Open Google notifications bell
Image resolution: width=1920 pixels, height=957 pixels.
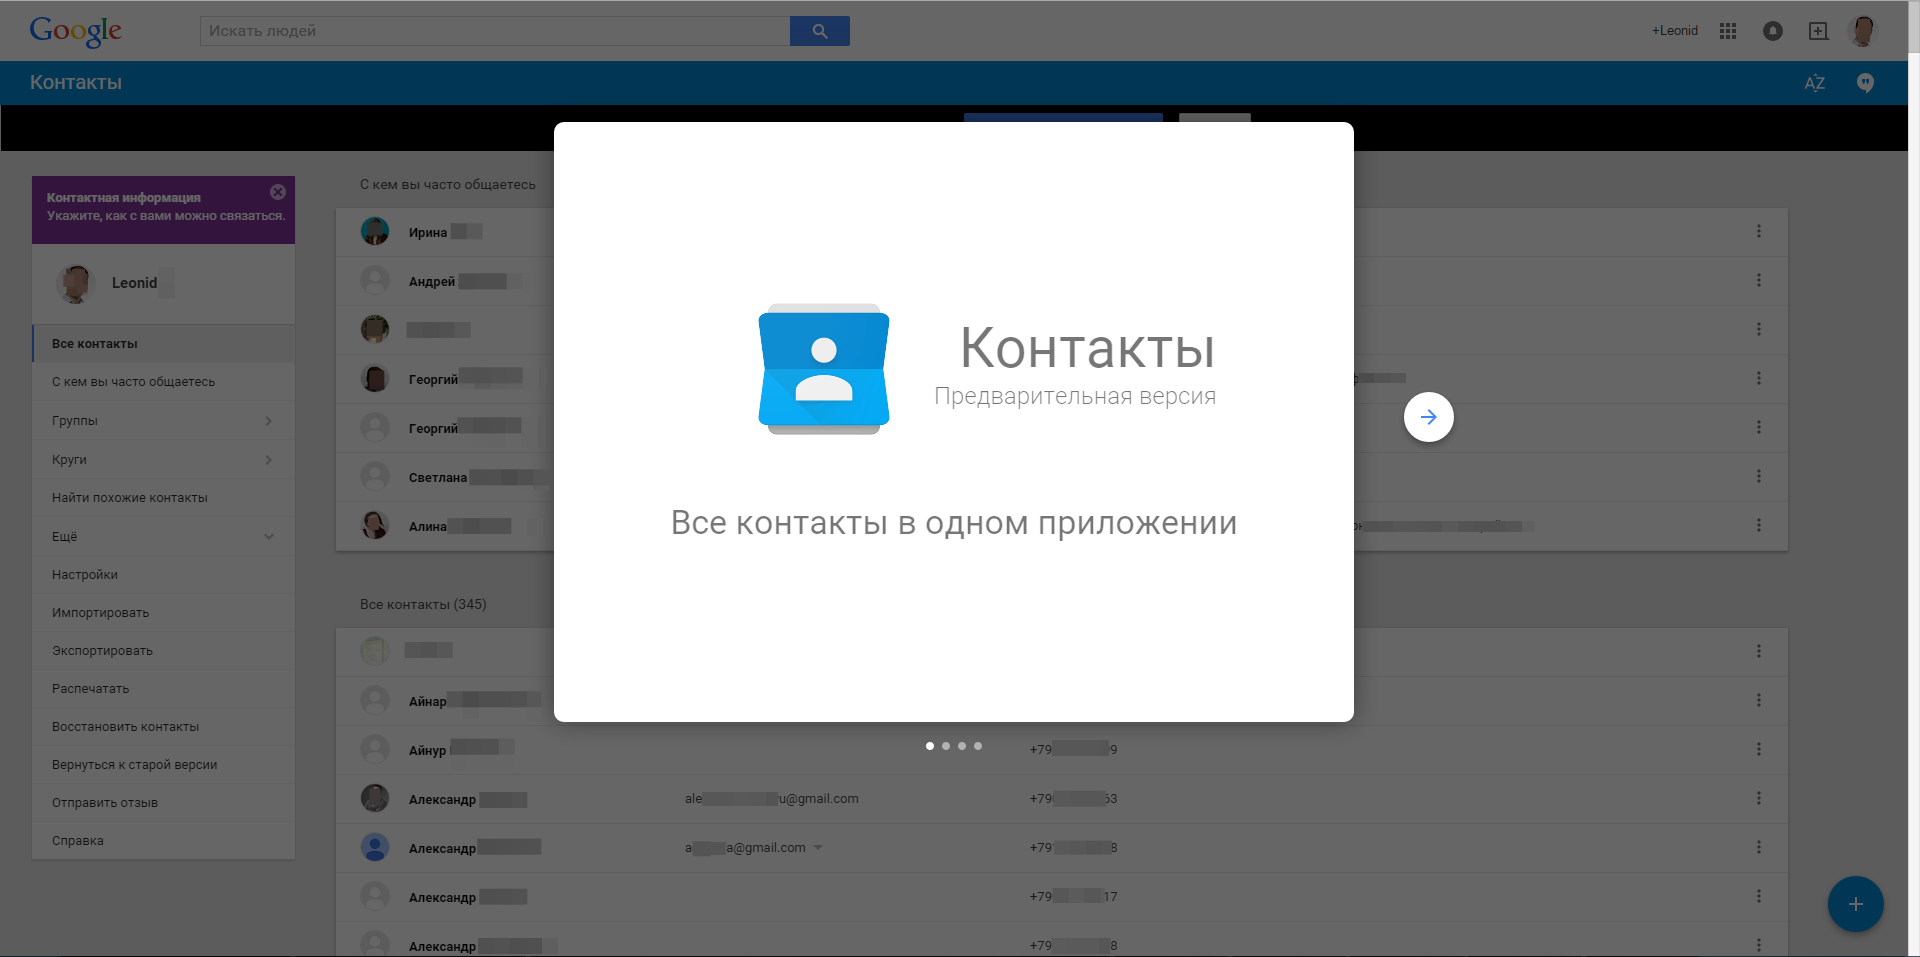(1773, 31)
